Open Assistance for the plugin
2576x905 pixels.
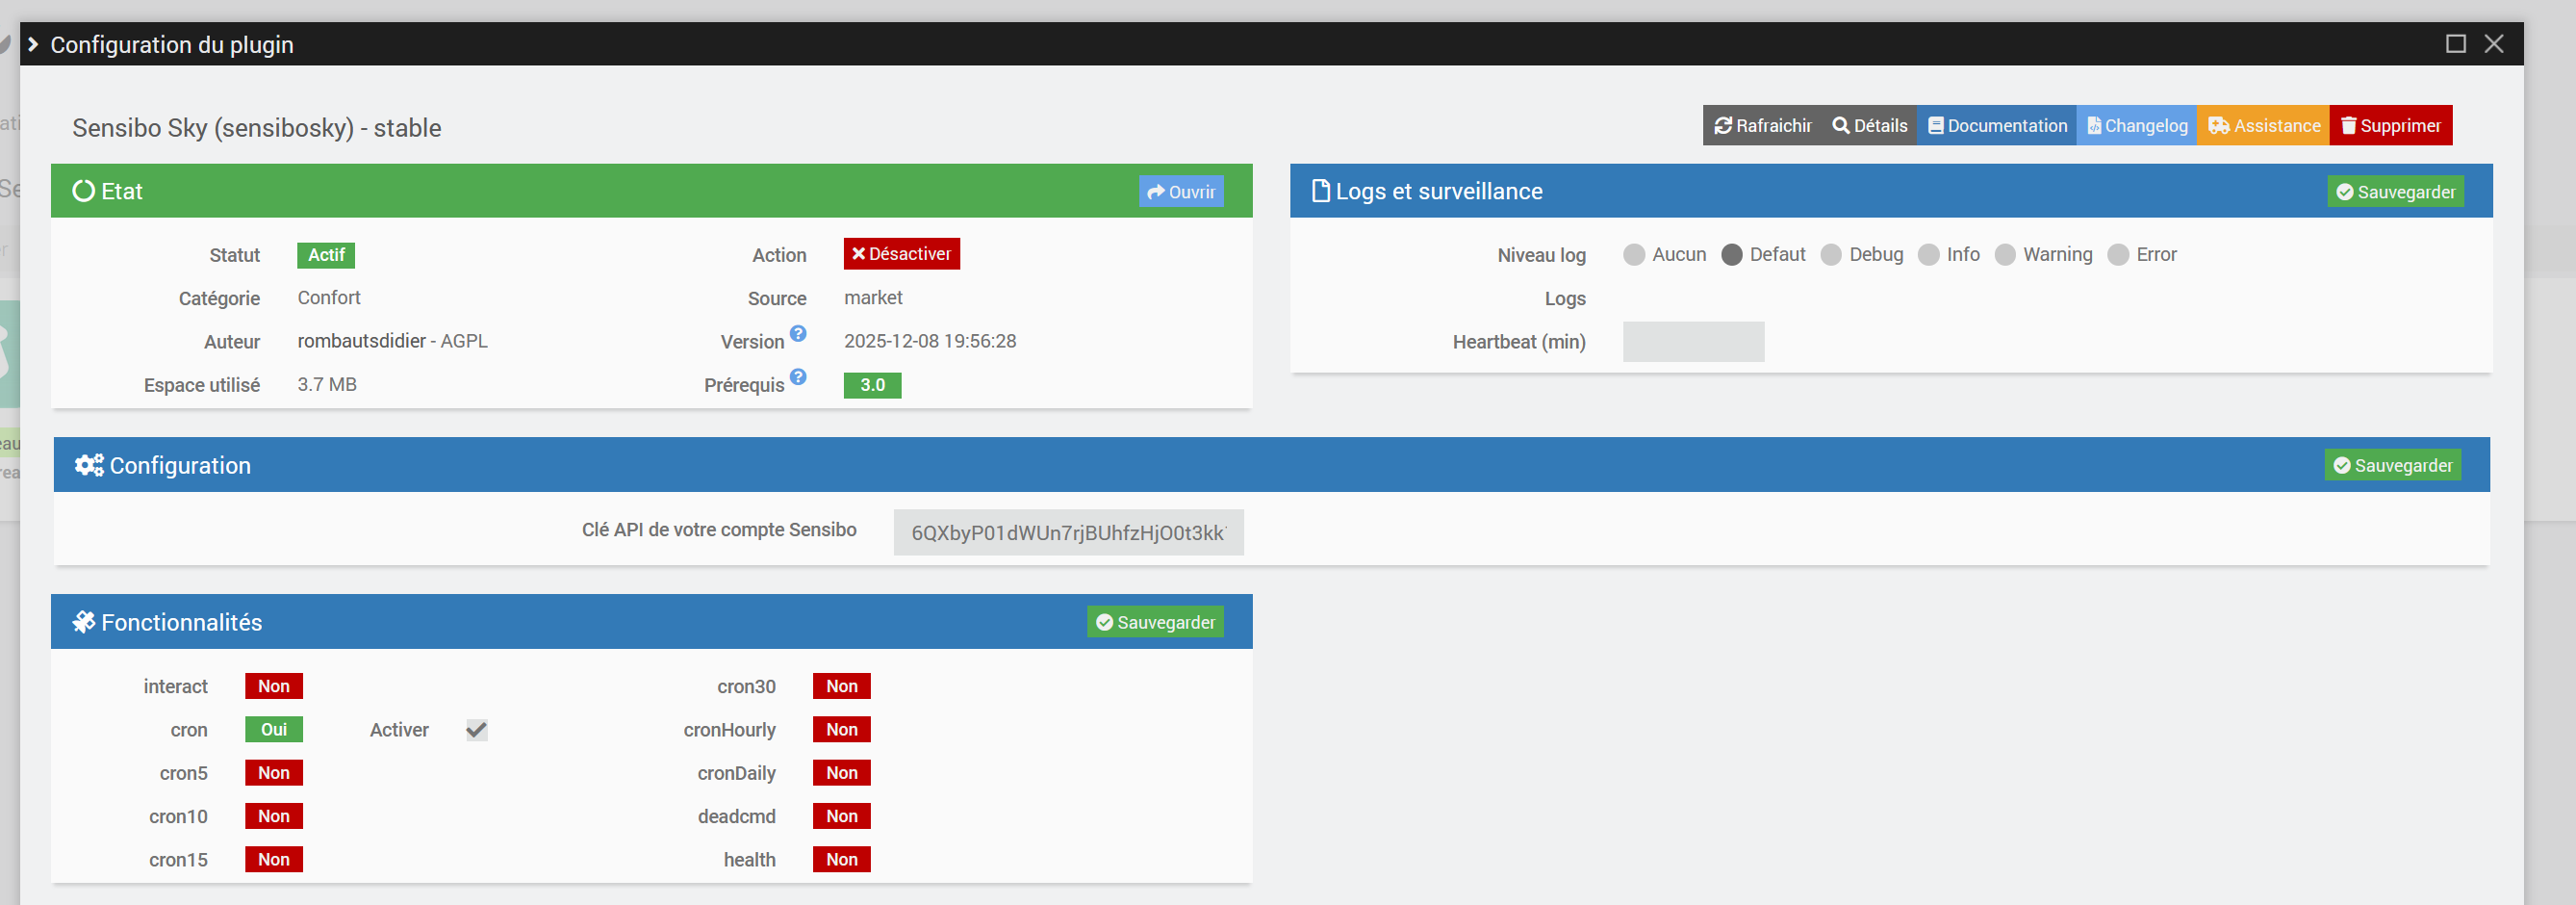2263,125
